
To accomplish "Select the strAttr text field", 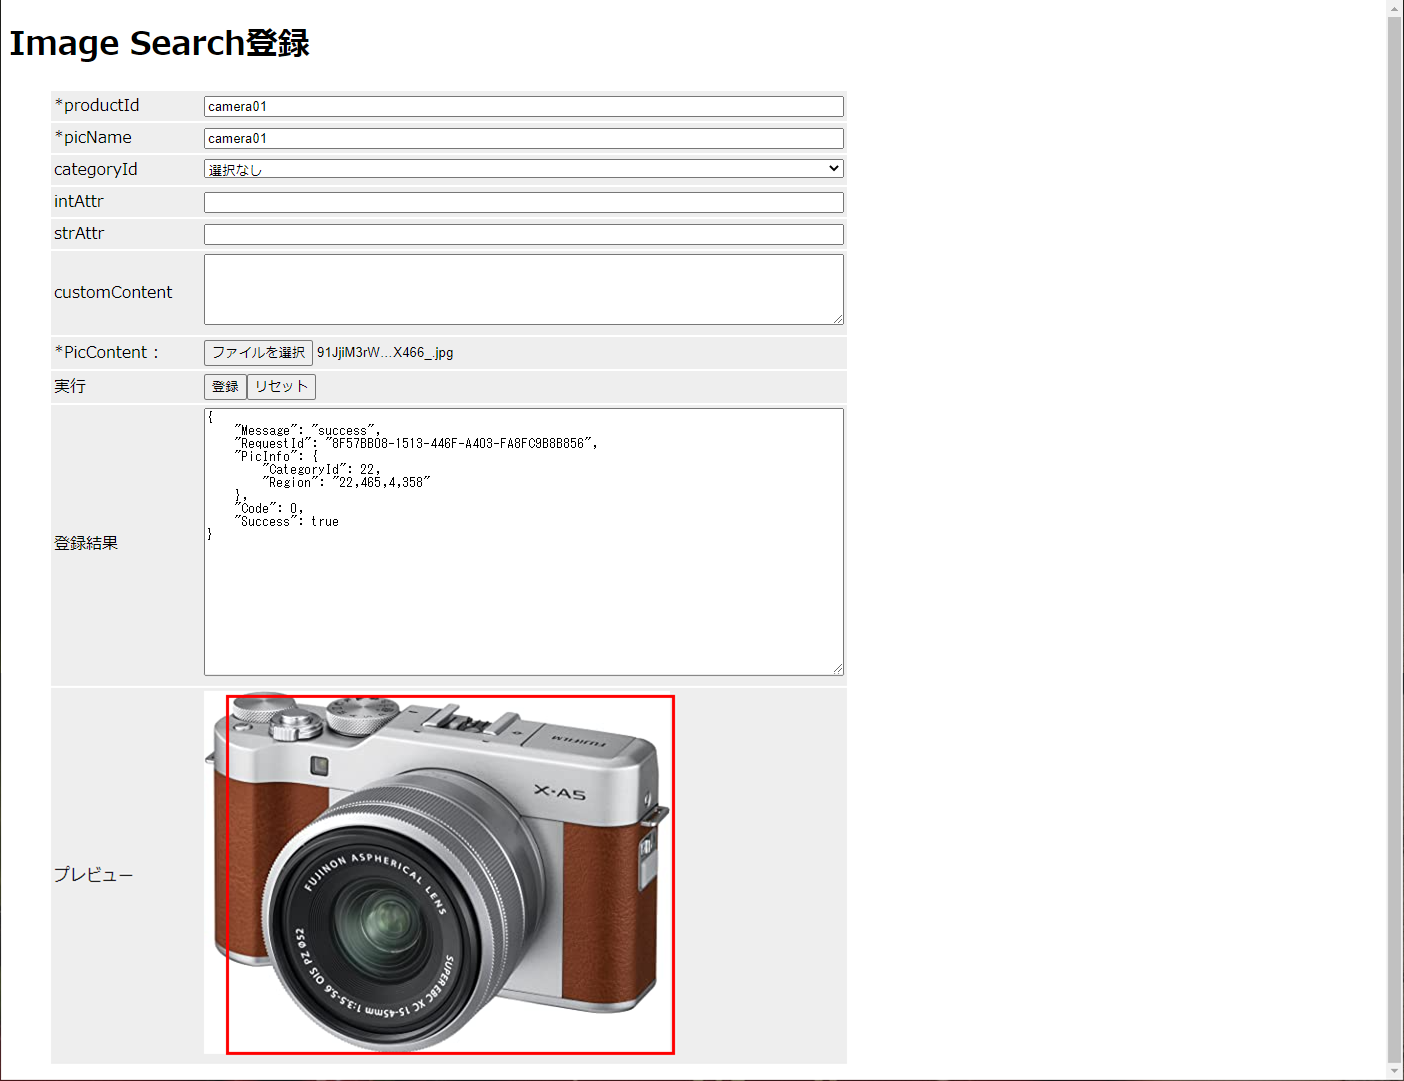I will pos(523,234).
